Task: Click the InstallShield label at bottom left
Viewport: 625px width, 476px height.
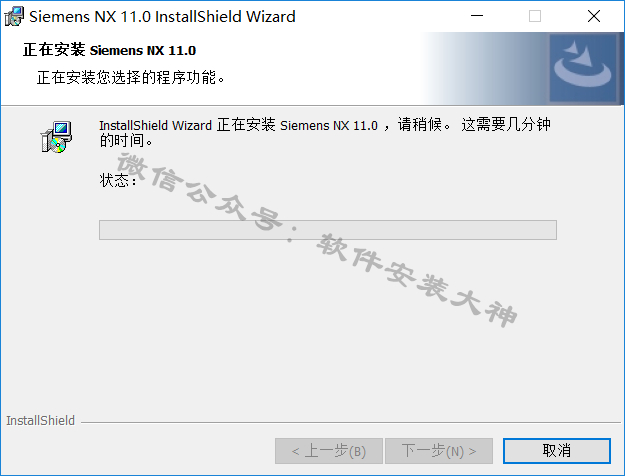Action: 41,421
